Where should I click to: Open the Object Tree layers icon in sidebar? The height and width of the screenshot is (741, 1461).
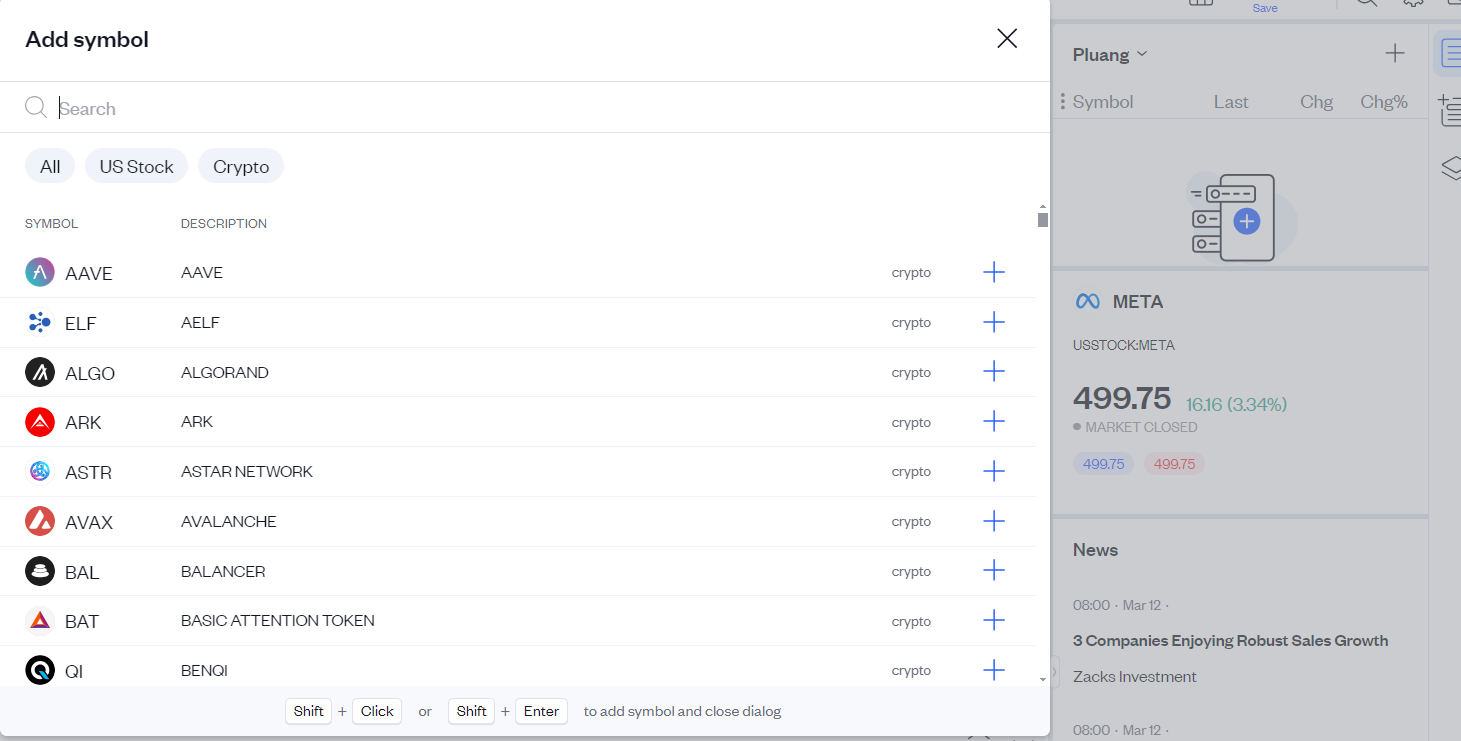pyautogui.click(x=1451, y=168)
